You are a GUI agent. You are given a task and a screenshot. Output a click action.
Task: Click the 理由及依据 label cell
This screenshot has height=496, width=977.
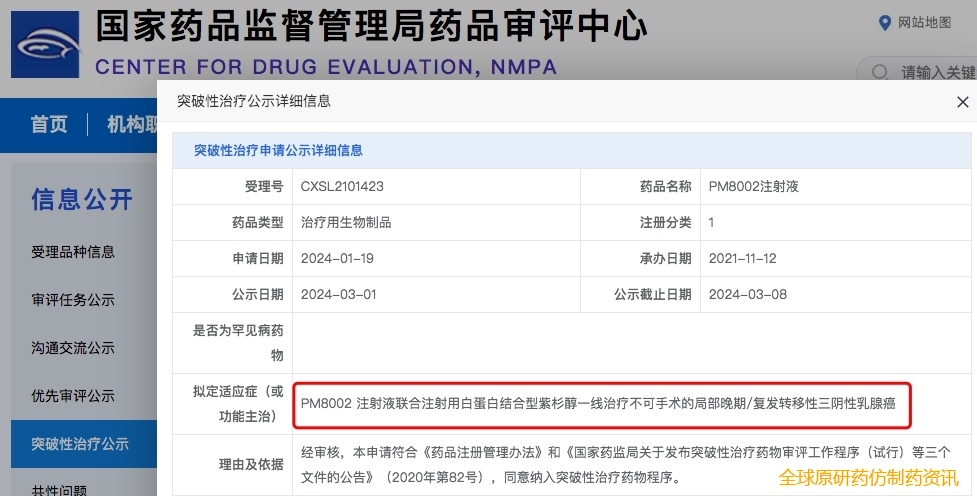click(x=232, y=465)
